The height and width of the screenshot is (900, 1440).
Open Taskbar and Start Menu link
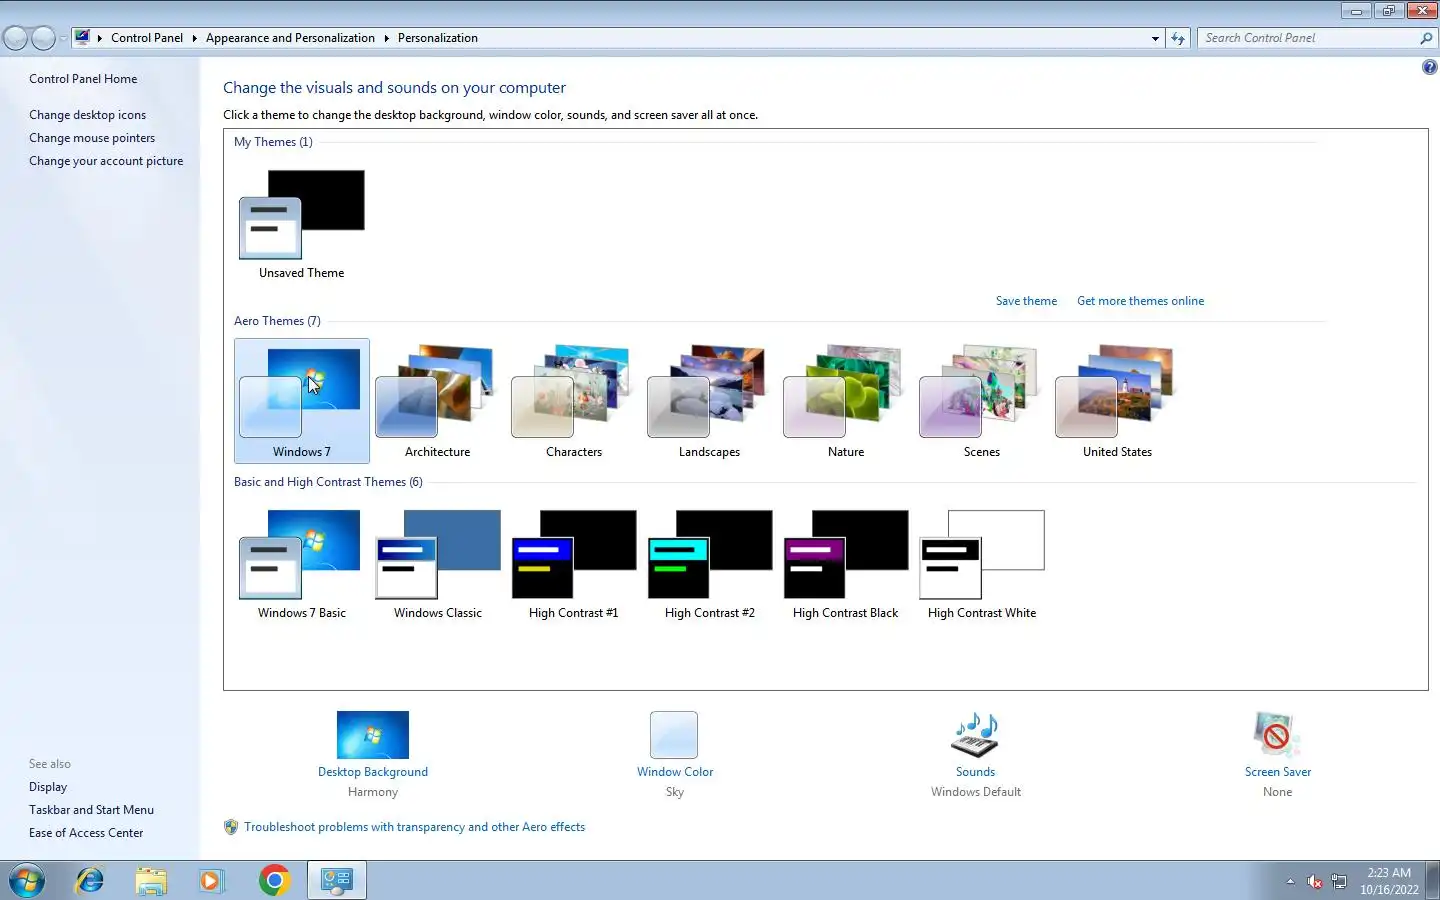tap(91, 810)
